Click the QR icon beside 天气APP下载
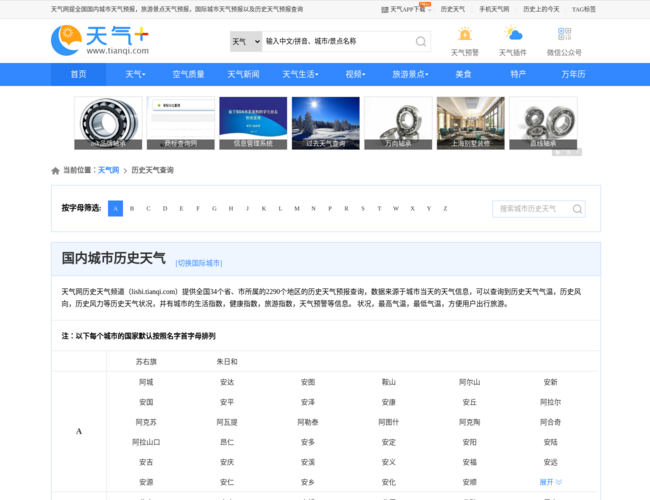Screen dimensions: 650x500 tap(385, 10)
